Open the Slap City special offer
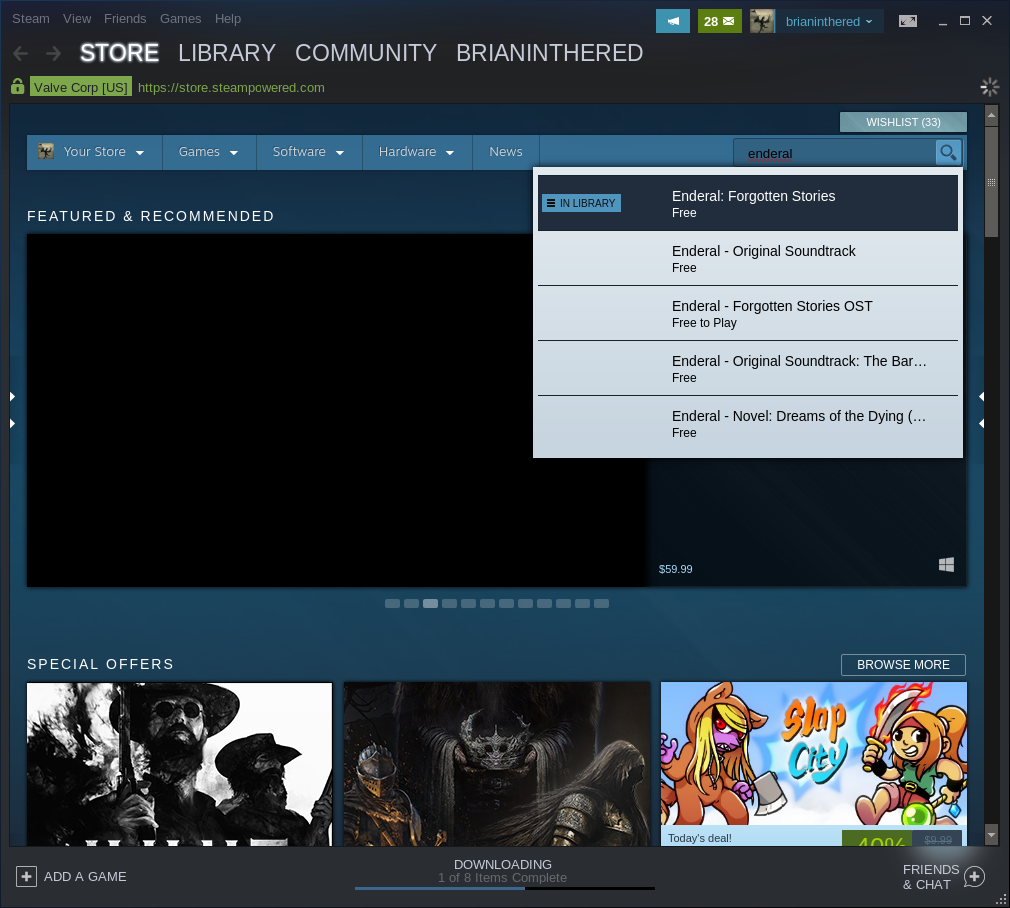Screen dimensions: 1010x908 click(x=814, y=764)
